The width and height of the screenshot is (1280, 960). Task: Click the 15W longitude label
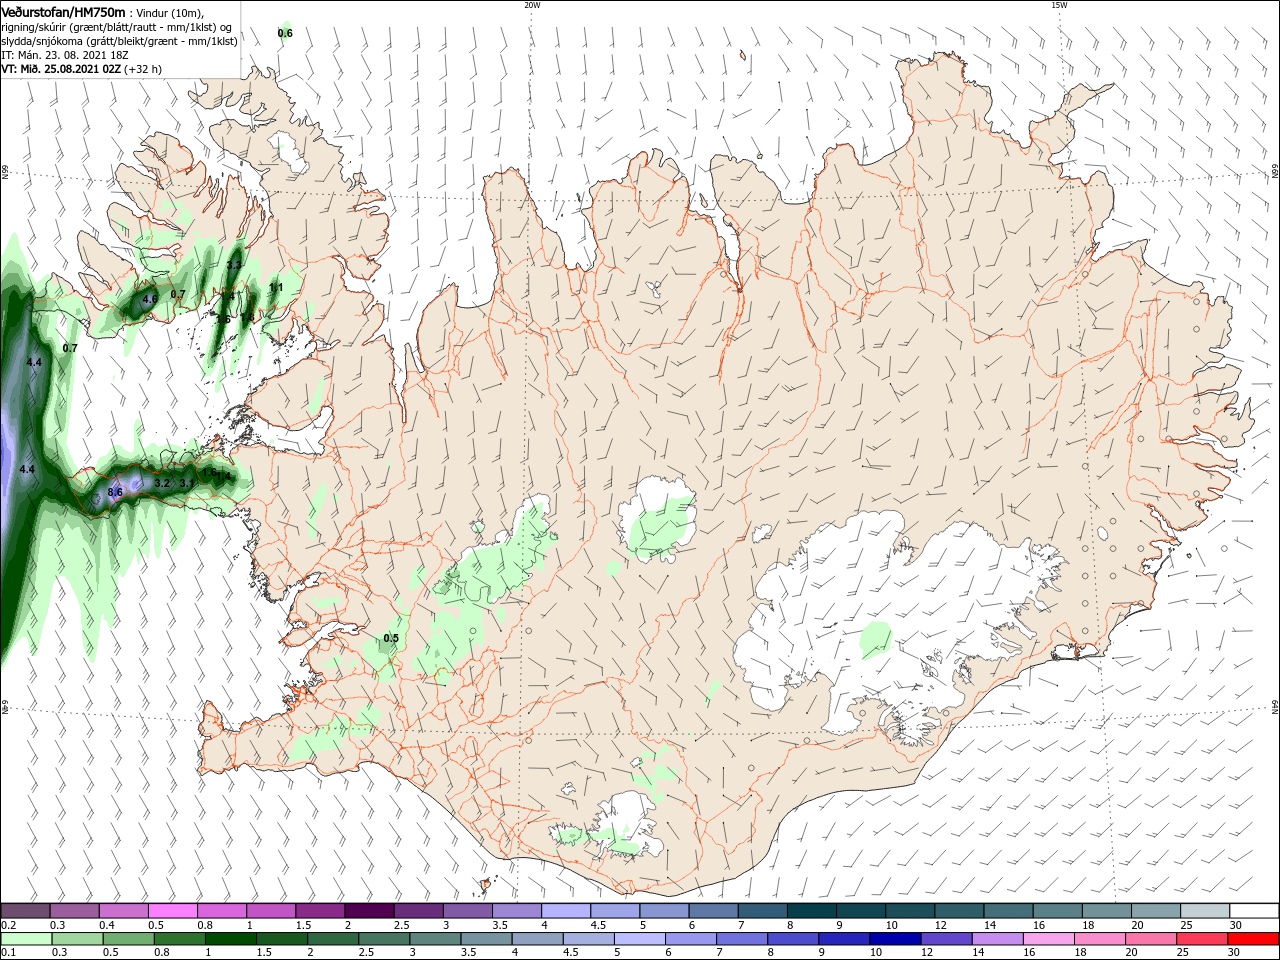point(1059,5)
